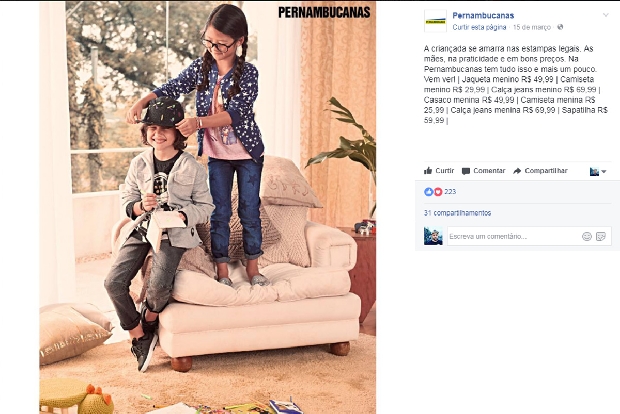
Task: Click the PERNAMBUCANAS logo on the photo
Action: pos(324,12)
